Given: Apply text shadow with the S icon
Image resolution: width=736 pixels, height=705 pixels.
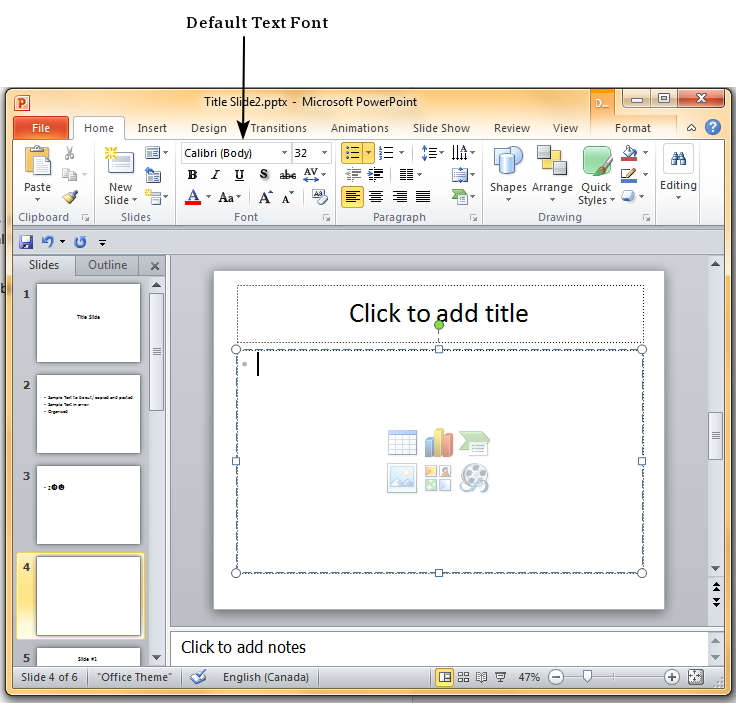Looking at the screenshot, I should click(264, 175).
